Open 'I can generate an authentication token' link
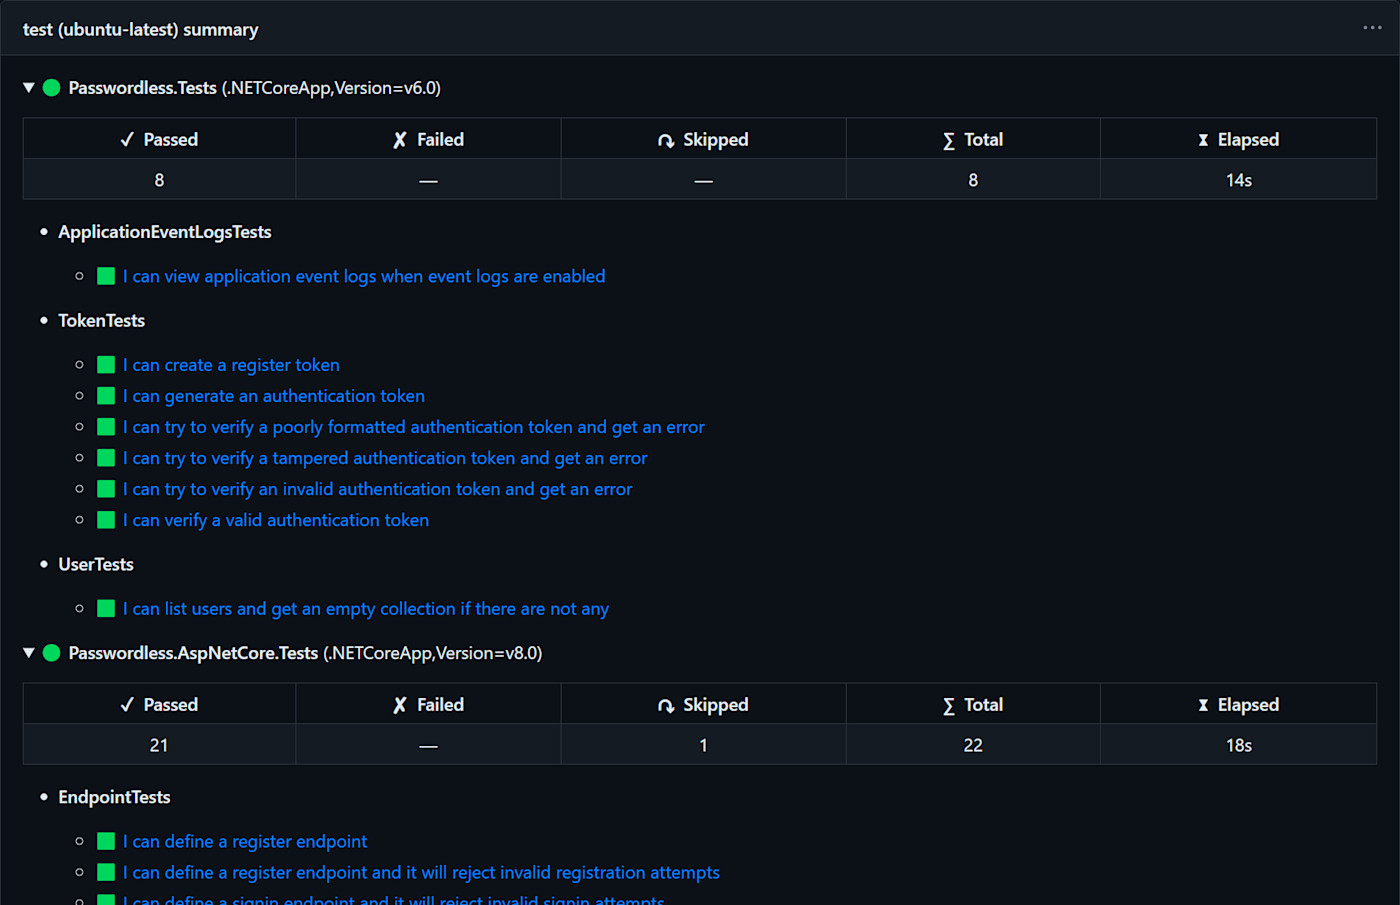 (x=273, y=396)
